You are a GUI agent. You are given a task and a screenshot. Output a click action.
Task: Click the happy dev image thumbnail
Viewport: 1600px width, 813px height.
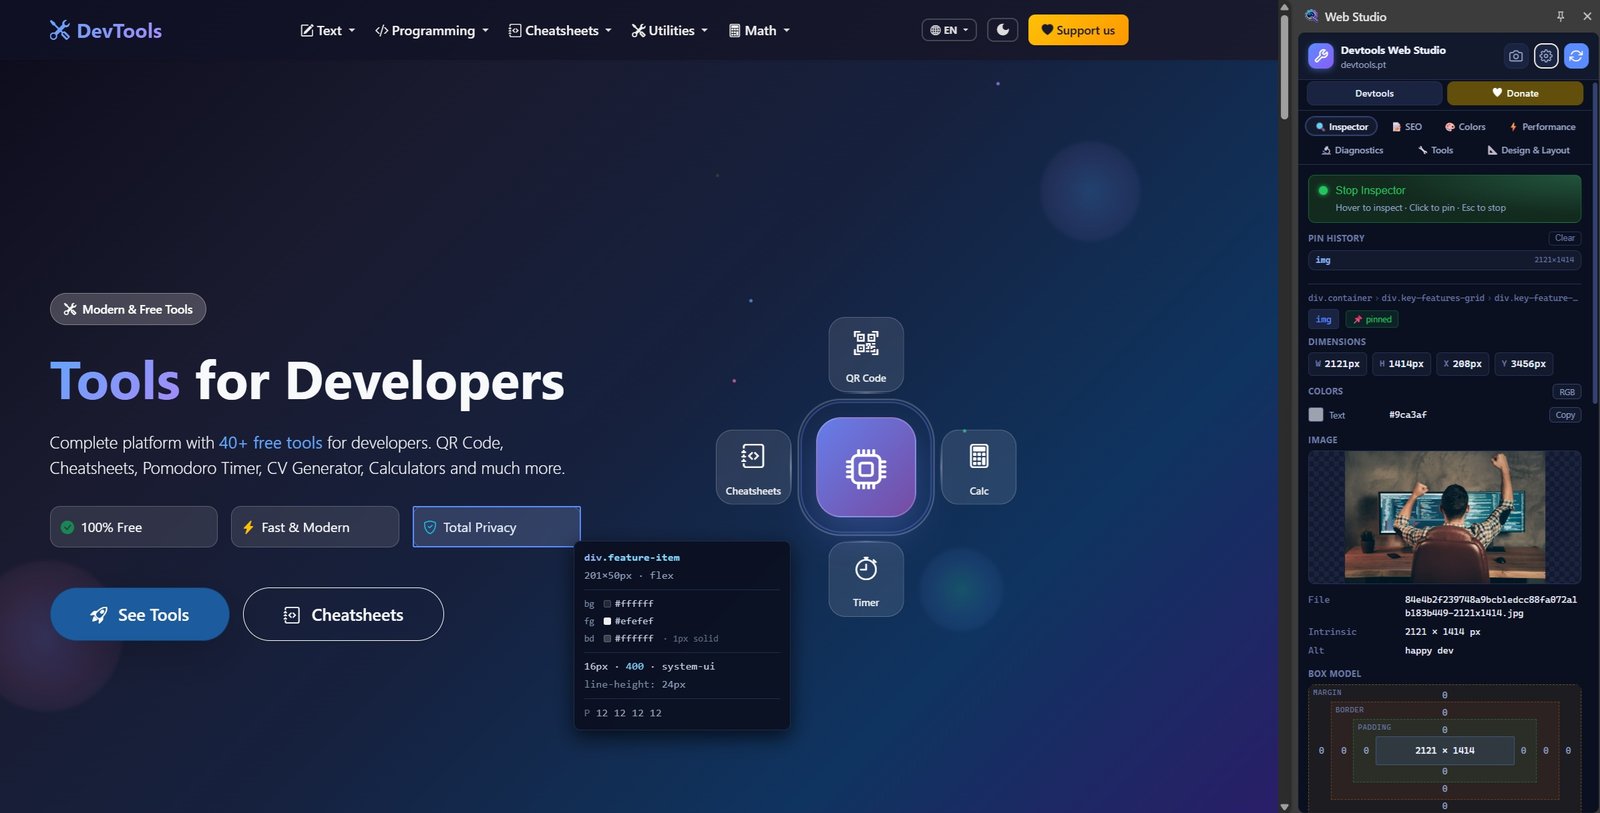pos(1444,516)
